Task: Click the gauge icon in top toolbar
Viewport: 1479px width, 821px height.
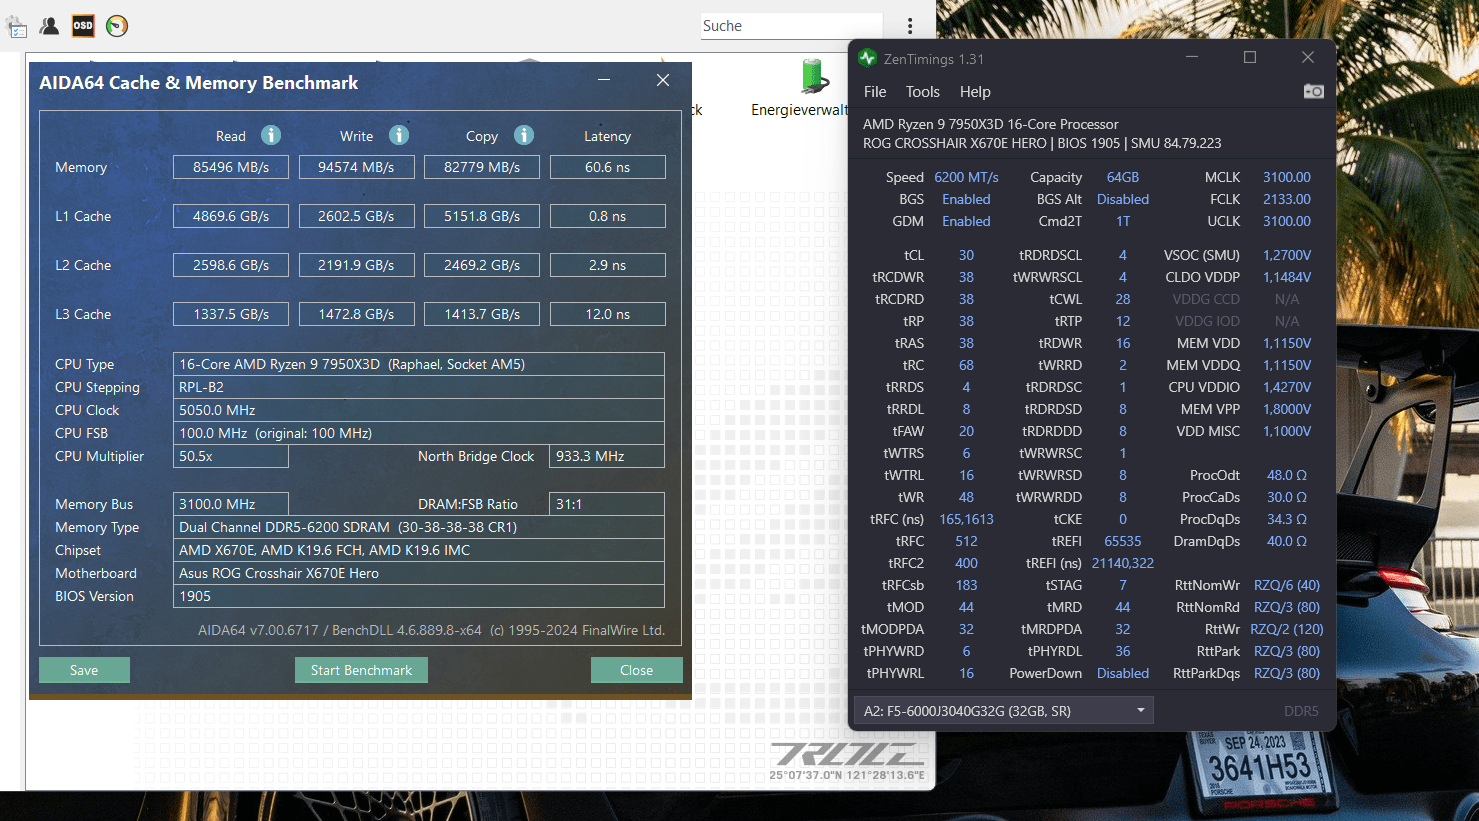Action: pos(117,26)
